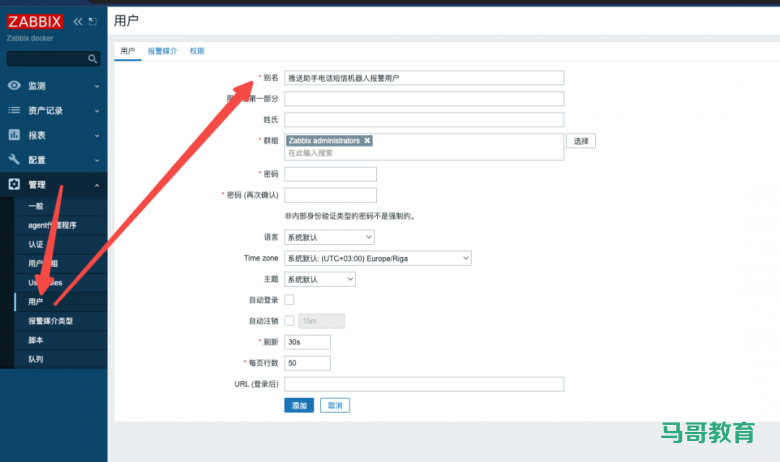Open the 语言 language dropdown
The image size is (780, 462).
pos(329,237)
